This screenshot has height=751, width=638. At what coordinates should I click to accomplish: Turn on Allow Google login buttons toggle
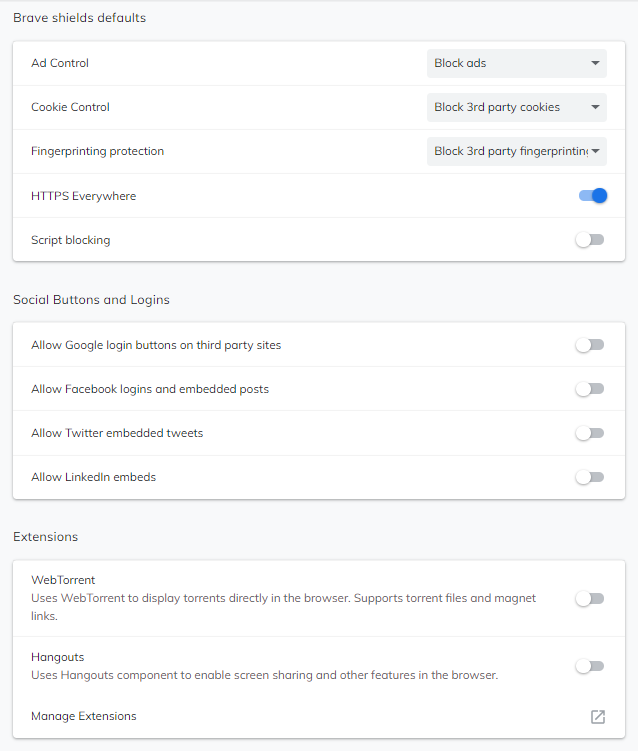(x=590, y=345)
